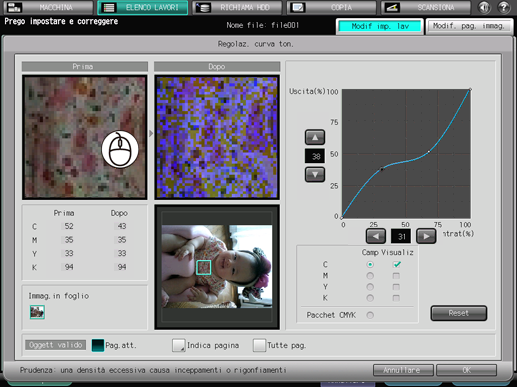Click the ELENCO LAVORI list icon
The height and width of the screenshot is (387, 517).
coord(109,8)
